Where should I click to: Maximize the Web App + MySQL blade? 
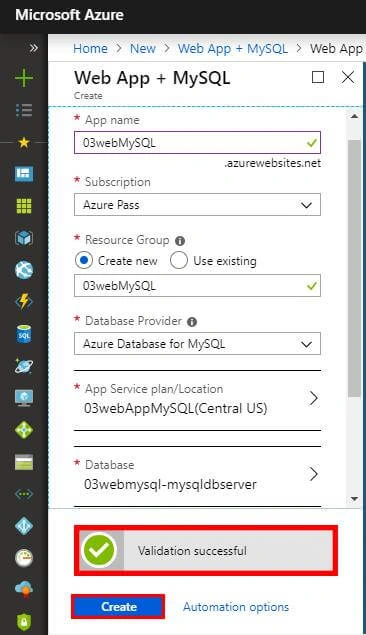318,77
